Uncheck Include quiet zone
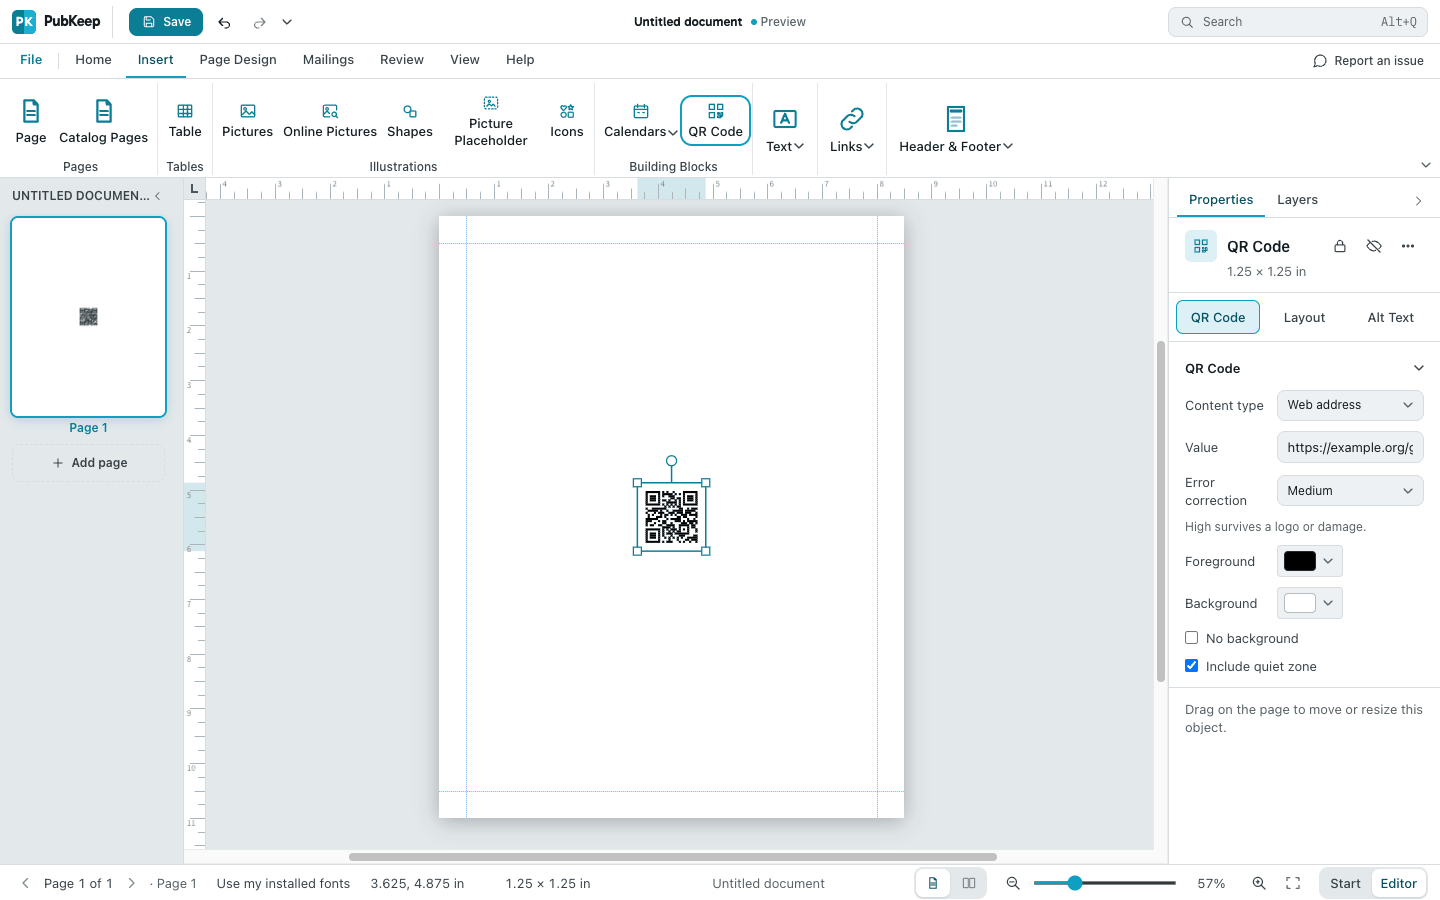Image resolution: width=1440 pixels, height=900 pixels. [x=1192, y=666]
